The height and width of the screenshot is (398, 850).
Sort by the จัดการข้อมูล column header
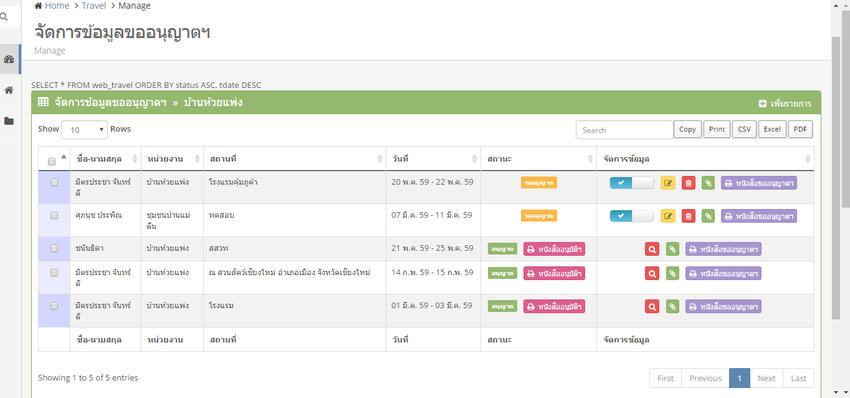705,159
